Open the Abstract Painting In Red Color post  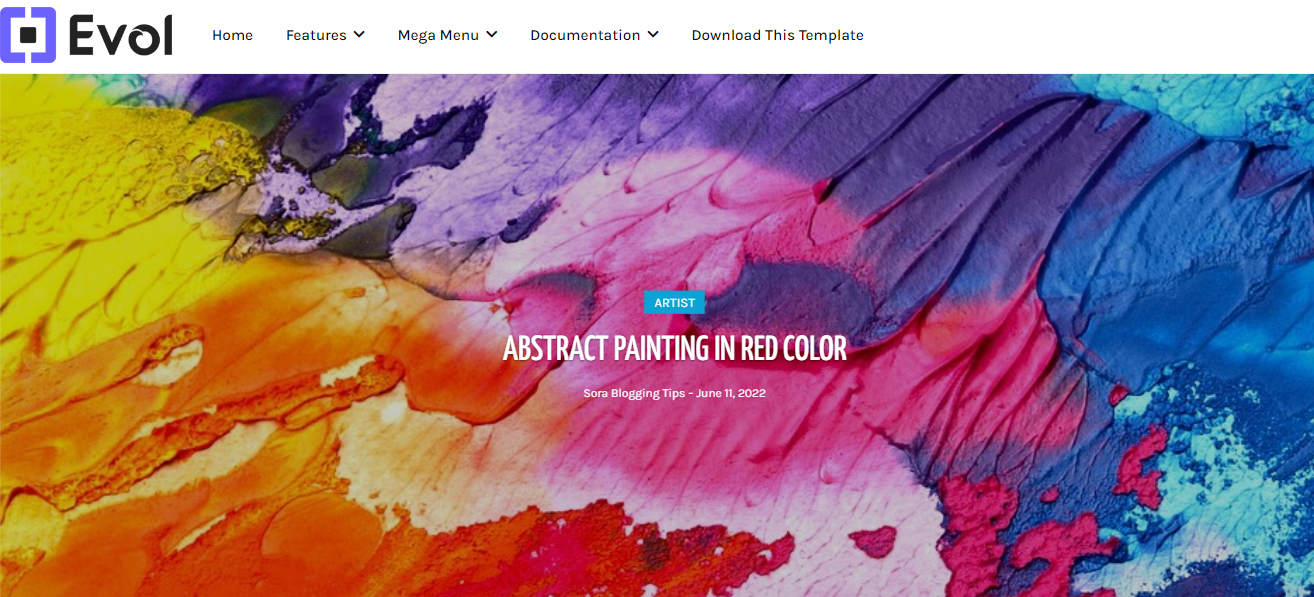[x=675, y=348]
